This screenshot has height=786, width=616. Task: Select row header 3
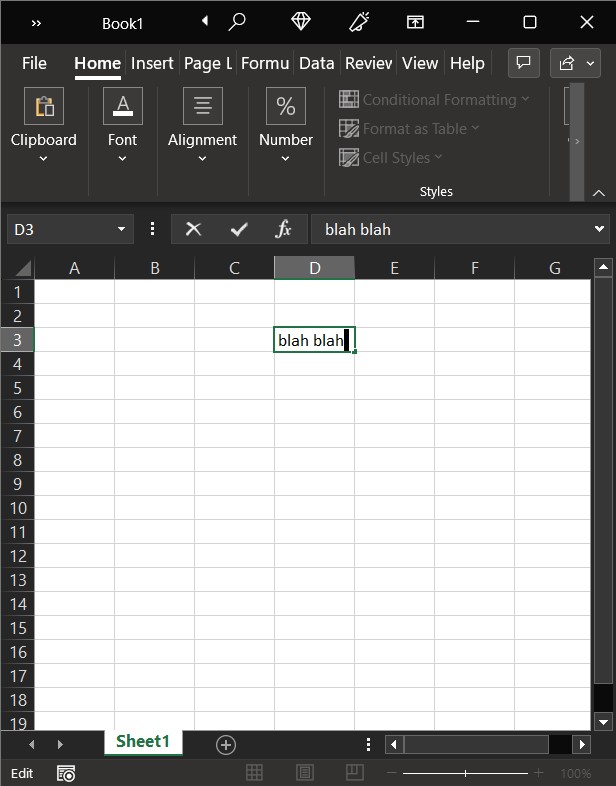(18, 340)
